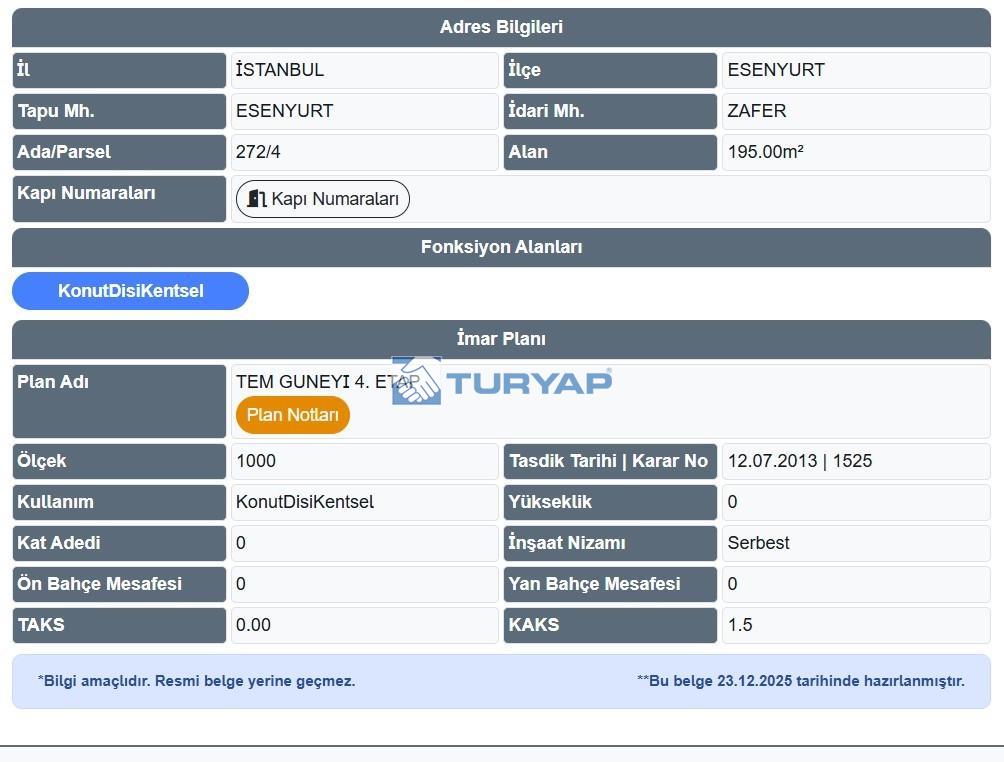Select the Serbest İnşaat Nizamı value
This screenshot has height=762, width=1004.
(x=758, y=543)
